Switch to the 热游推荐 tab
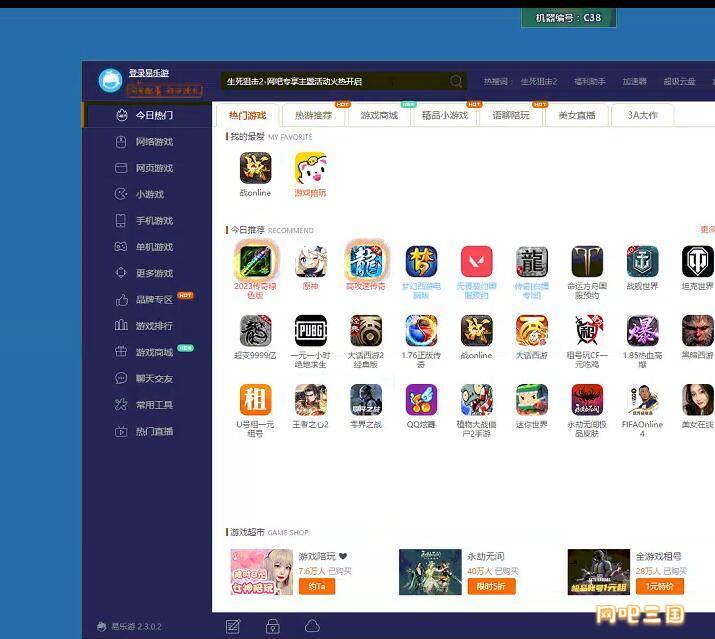The image size is (715, 639). coord(313,115)
